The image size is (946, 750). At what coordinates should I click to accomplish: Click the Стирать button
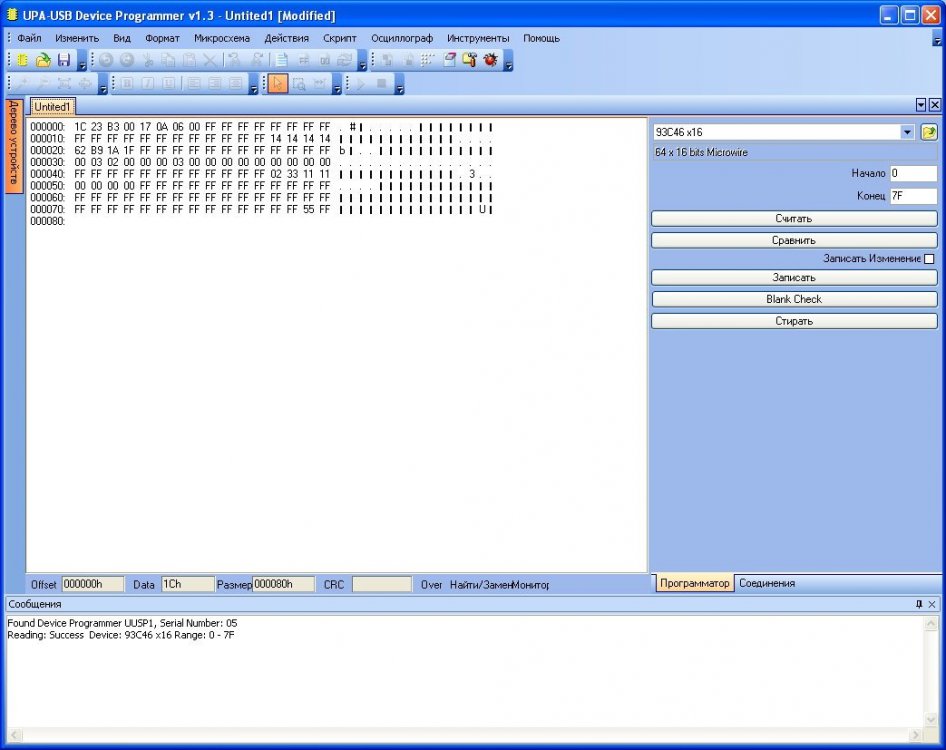click(794, 321)
